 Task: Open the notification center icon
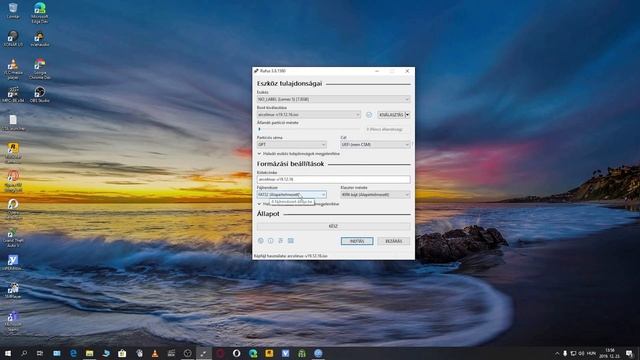[x=629, y=353]
